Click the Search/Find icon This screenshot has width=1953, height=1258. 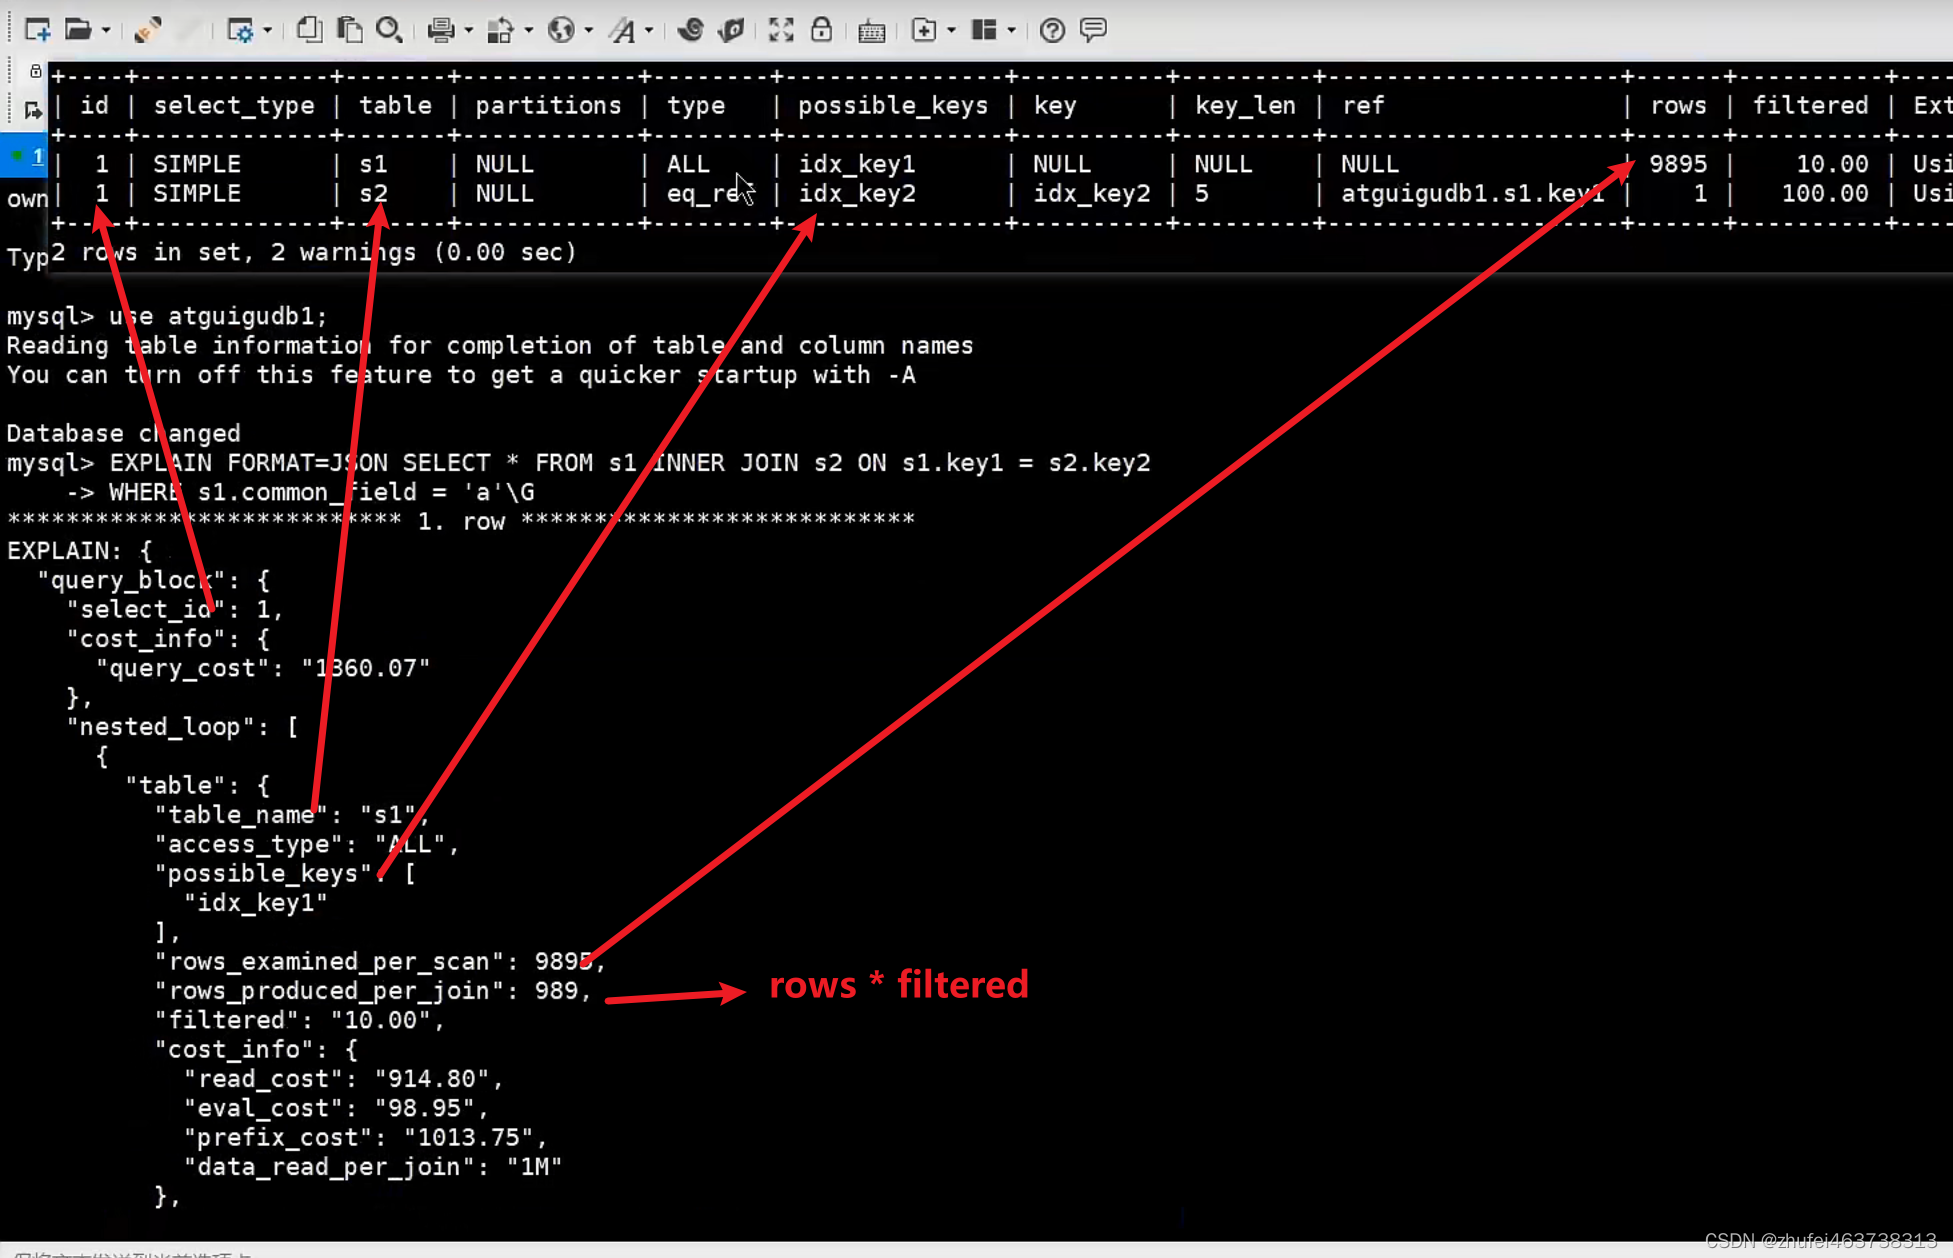click(x=390, y=30)
